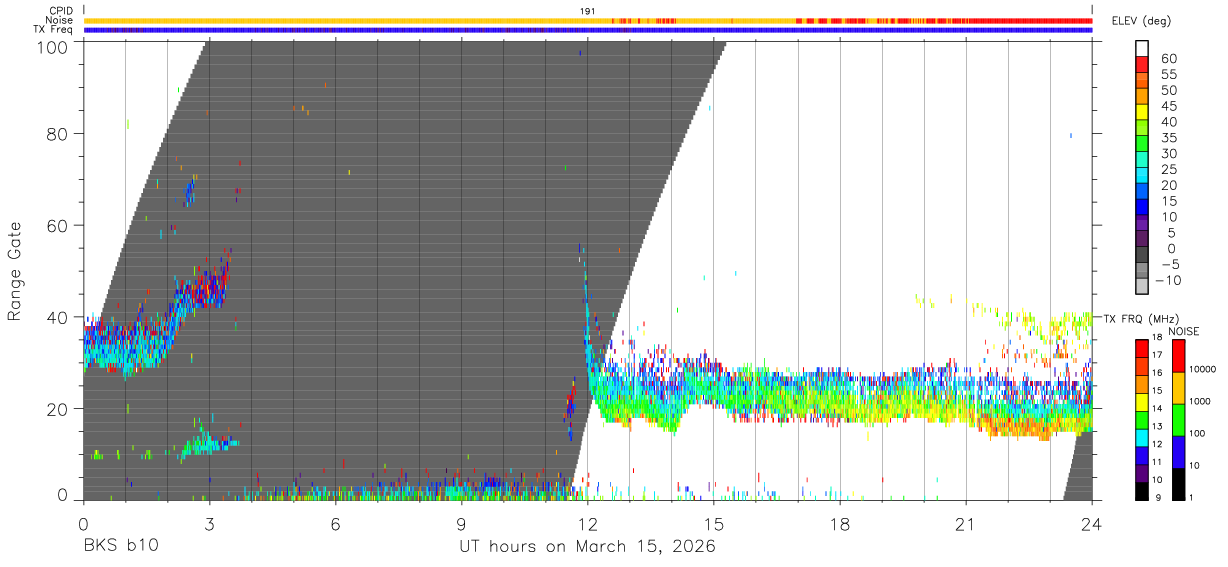Click the 'TX Freq' row label
This screenshot has height=567, width=1228.
(x=54, y=29)
